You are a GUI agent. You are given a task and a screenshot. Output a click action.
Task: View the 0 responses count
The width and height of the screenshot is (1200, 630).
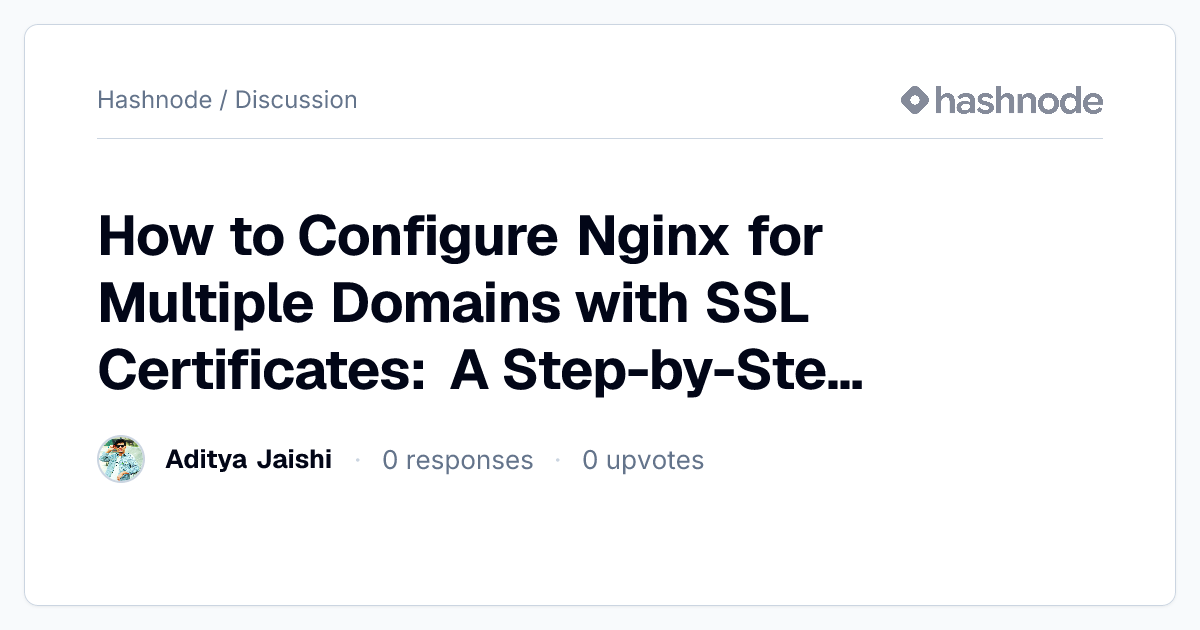point(458,460)
